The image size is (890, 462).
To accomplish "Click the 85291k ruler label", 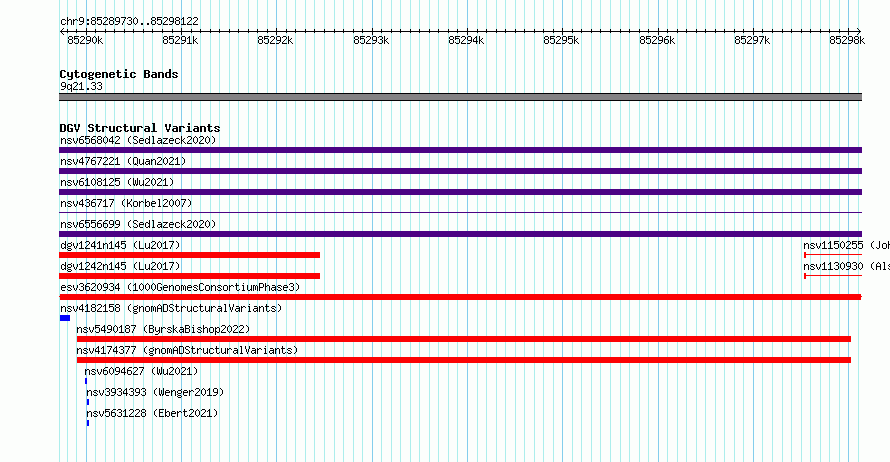I will point(180,40).
